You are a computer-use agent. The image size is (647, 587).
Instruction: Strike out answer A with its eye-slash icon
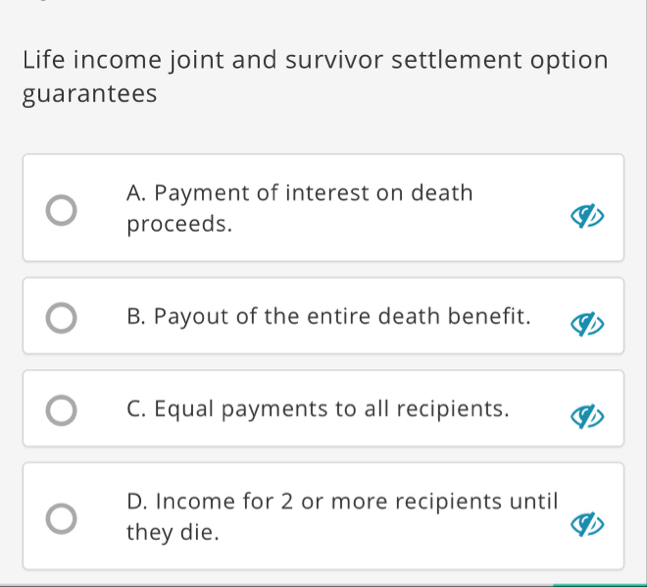[x=587, y=216]
